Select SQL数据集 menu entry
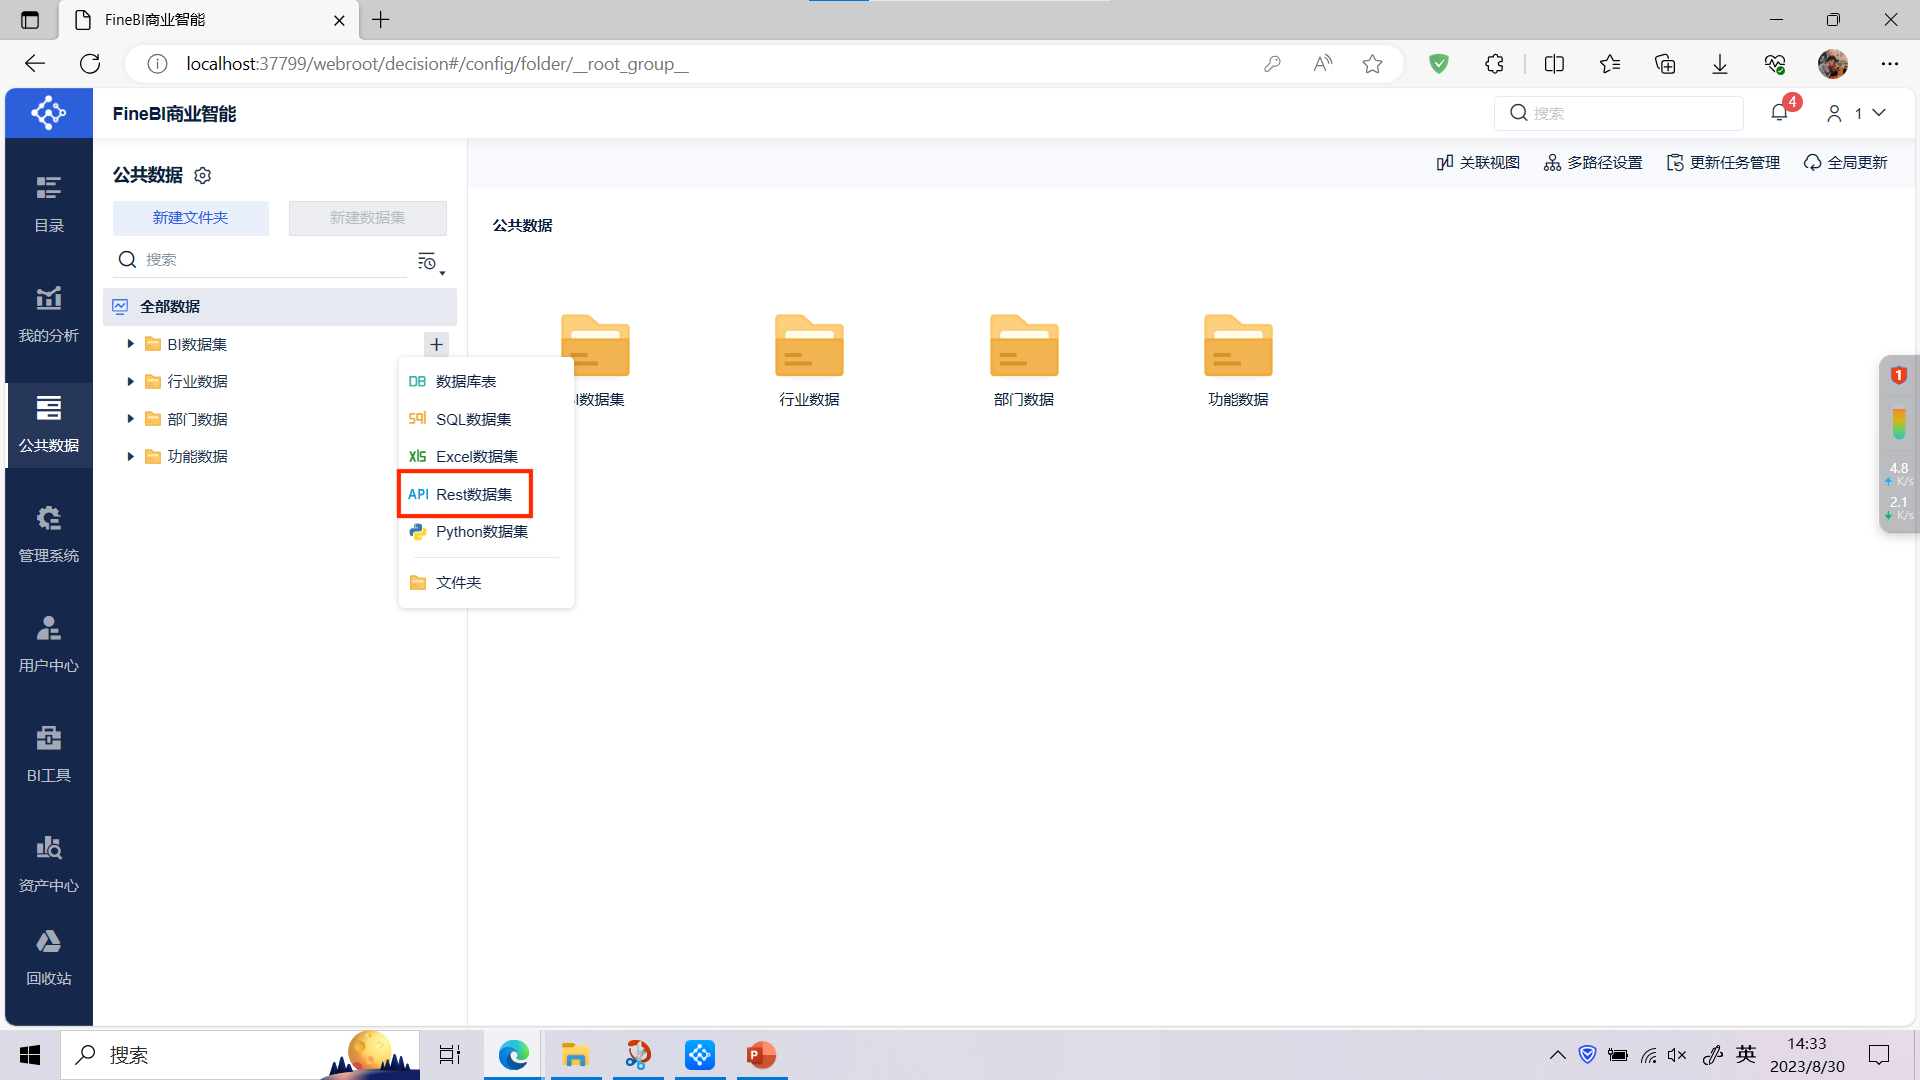1920x1080 pixels. point(473,420)
